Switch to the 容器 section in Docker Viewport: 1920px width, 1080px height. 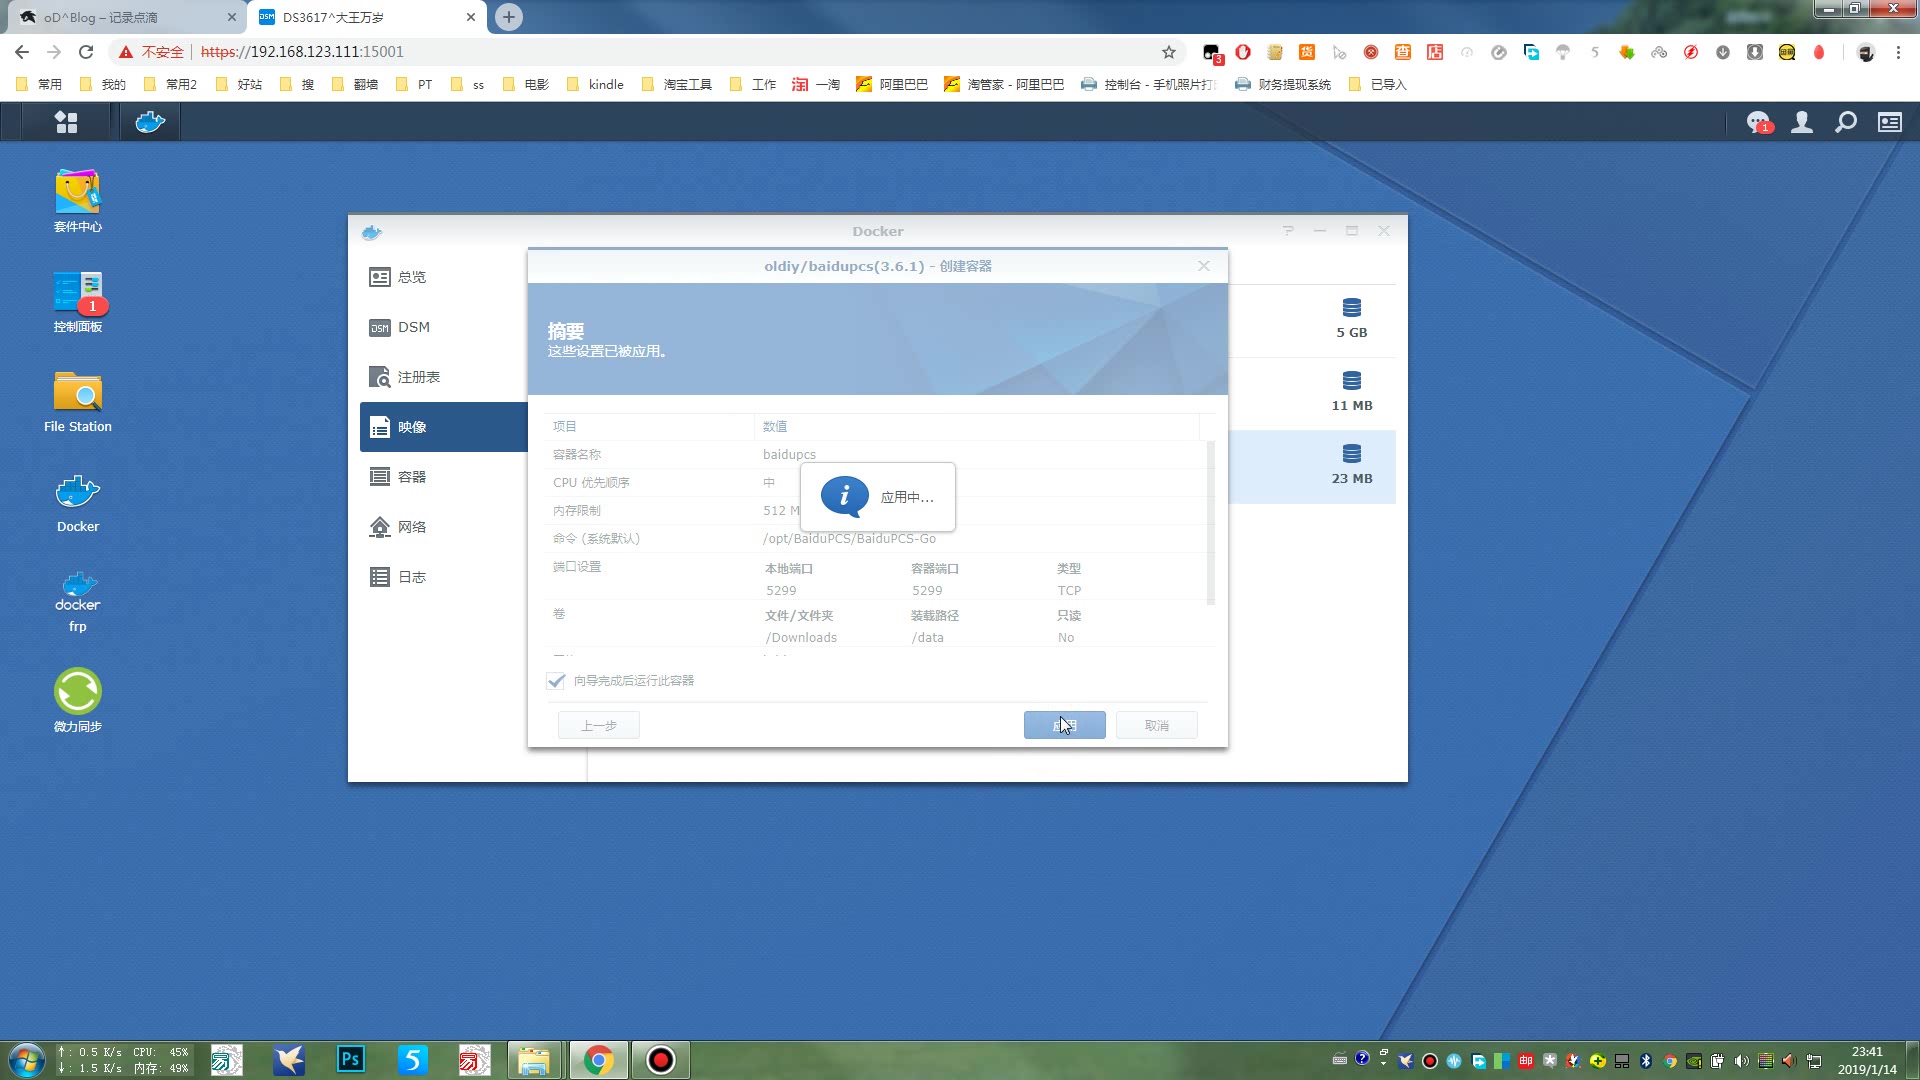coord(412,477)
